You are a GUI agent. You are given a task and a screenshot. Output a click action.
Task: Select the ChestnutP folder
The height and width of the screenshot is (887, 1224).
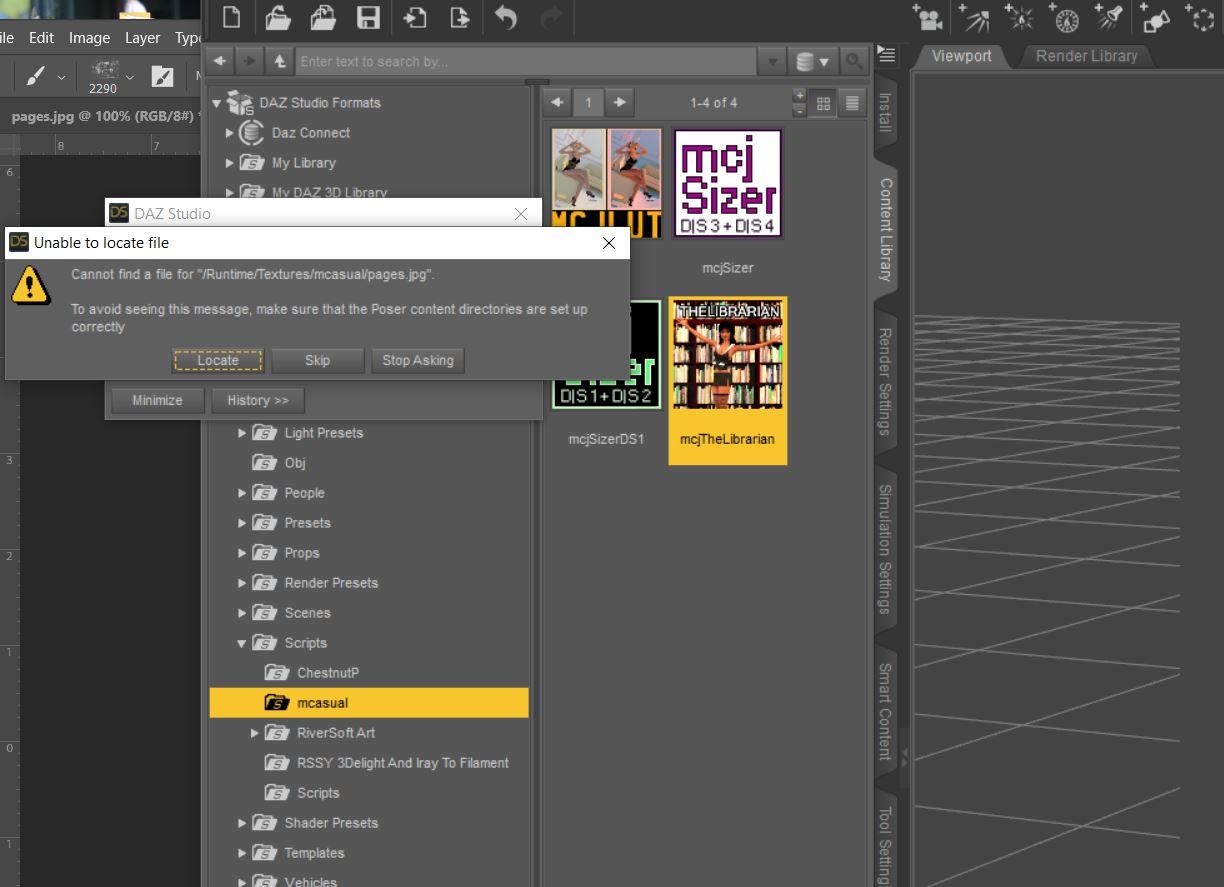coord(327,673)
